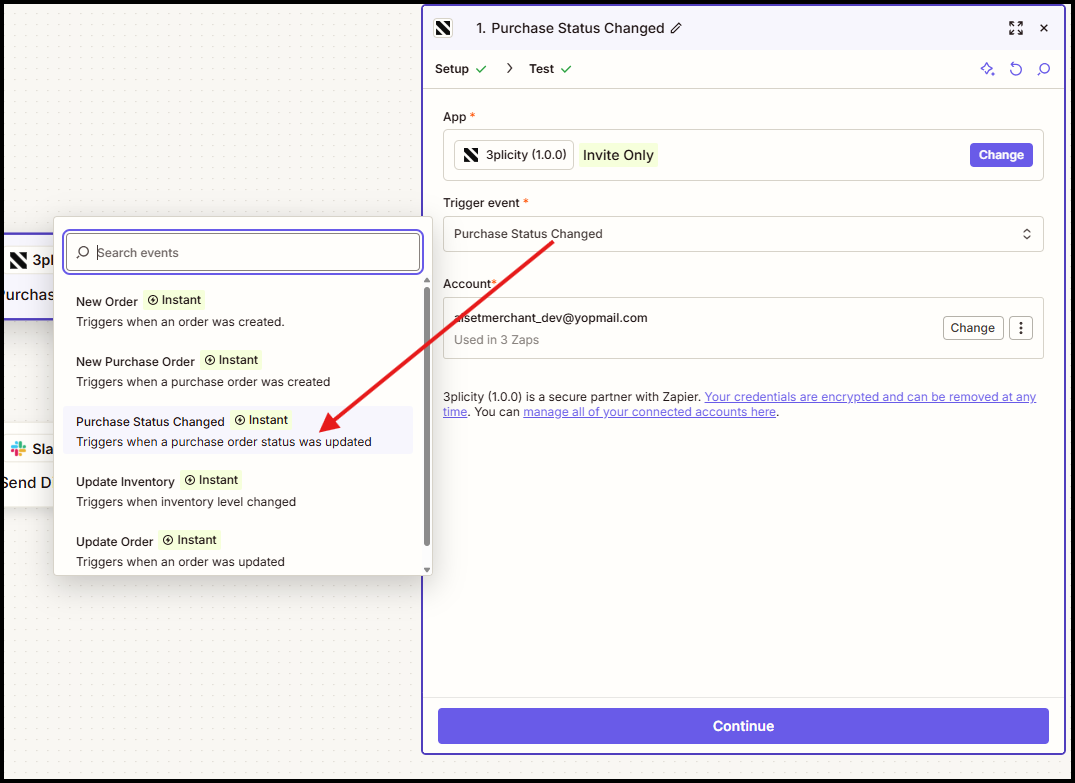Image resolution: width=1075 pixels, height=783 pixels.
Task: Click the 3plicity (1.0.0) app chip
Action: pyautogui.click(x=514, y=155)
